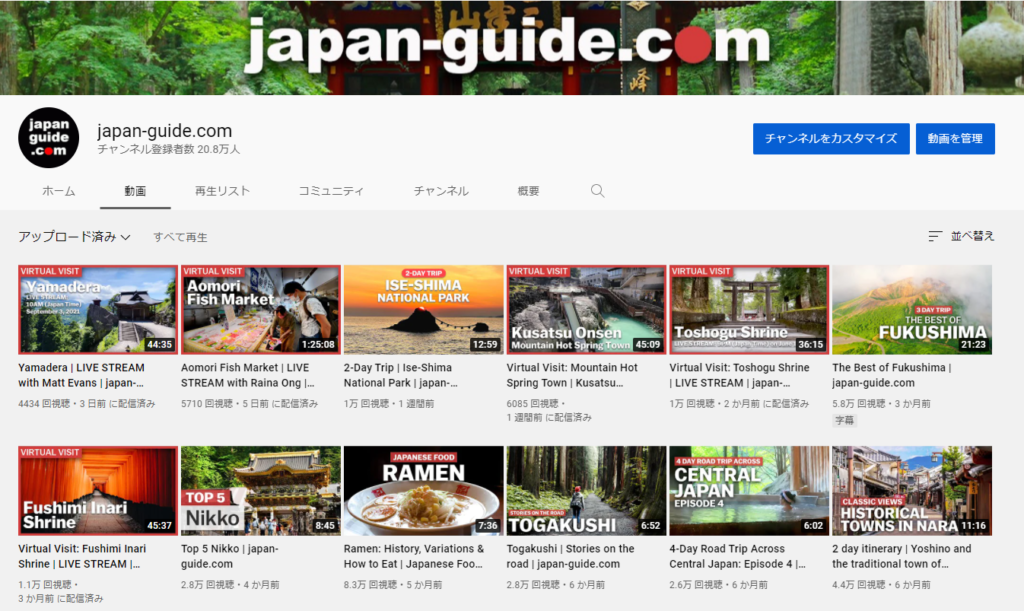Screen dimensions: 1024x611
Task: Open the channel search magnifier icon
Action: 597,191
